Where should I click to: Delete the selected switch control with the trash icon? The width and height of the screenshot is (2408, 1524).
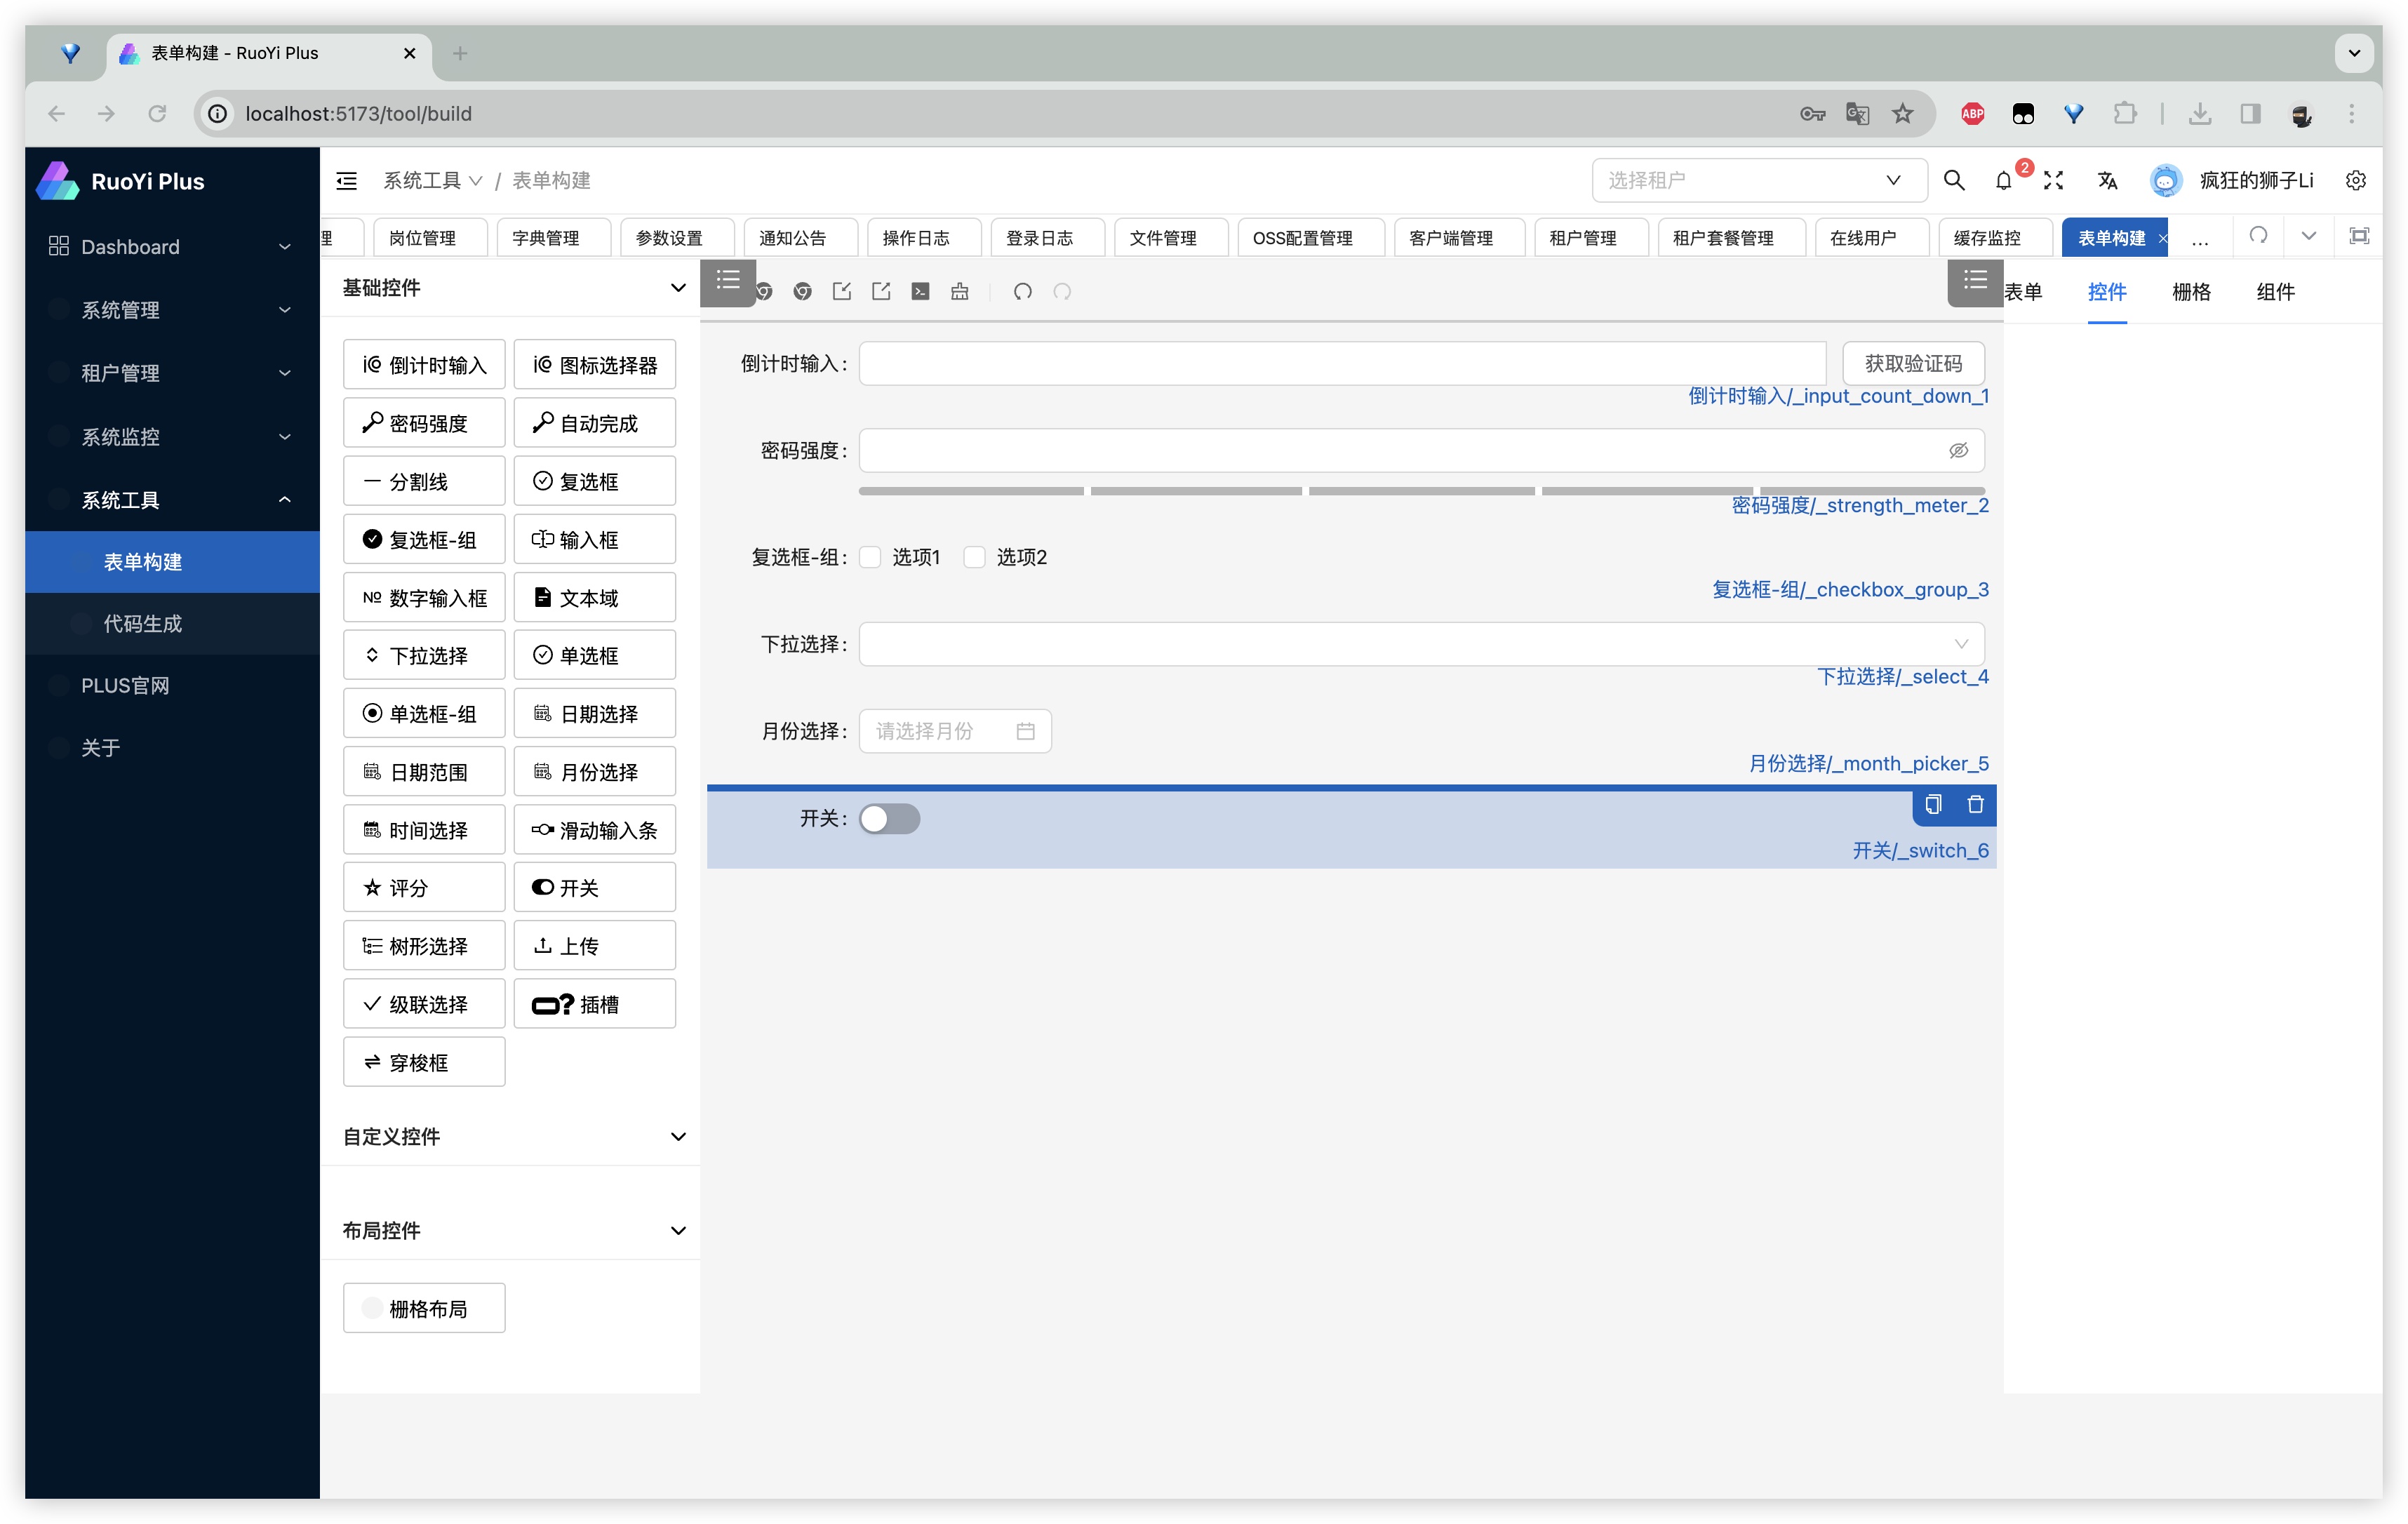click(x=1975, y=804)
